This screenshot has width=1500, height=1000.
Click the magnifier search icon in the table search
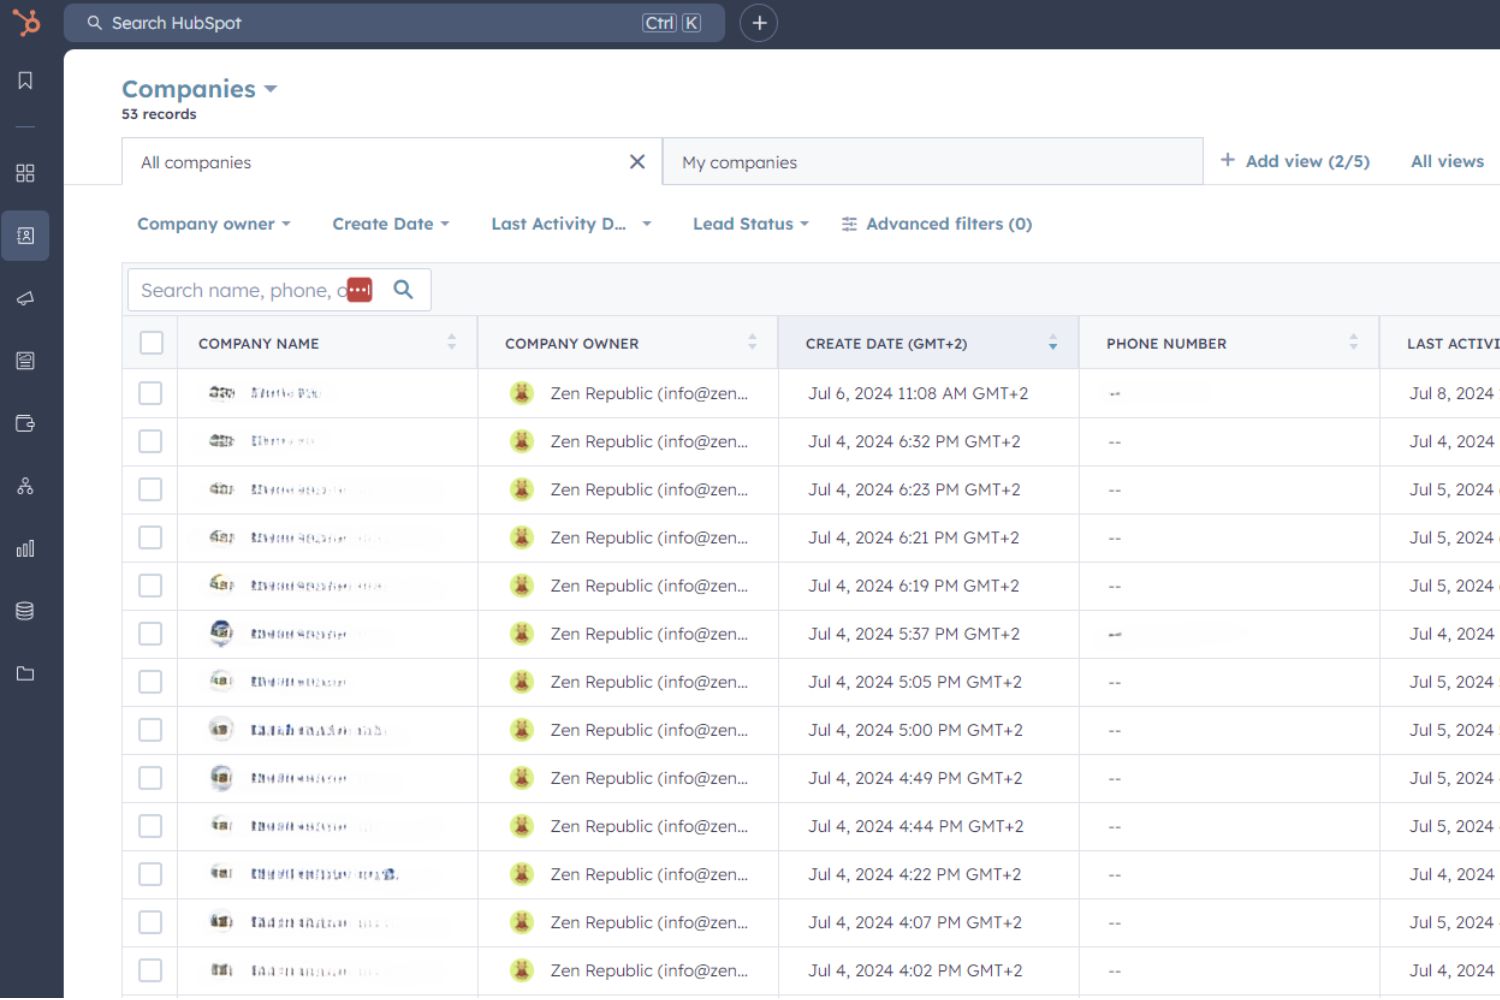pos(403,290)
